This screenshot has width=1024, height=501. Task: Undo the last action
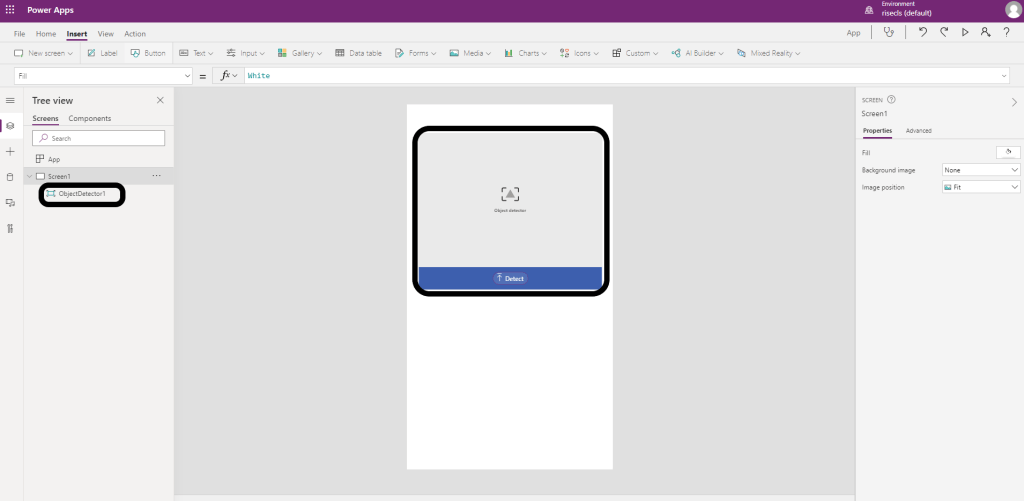click(921, 33)
